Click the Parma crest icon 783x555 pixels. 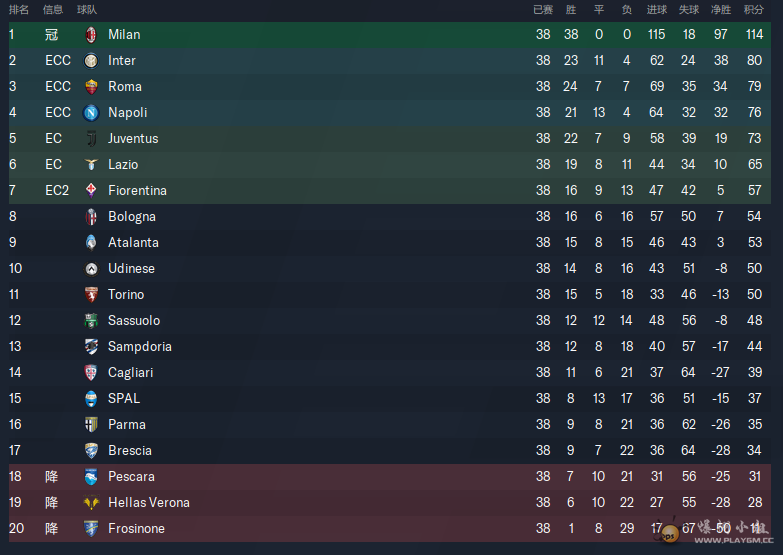click(91, 424)
